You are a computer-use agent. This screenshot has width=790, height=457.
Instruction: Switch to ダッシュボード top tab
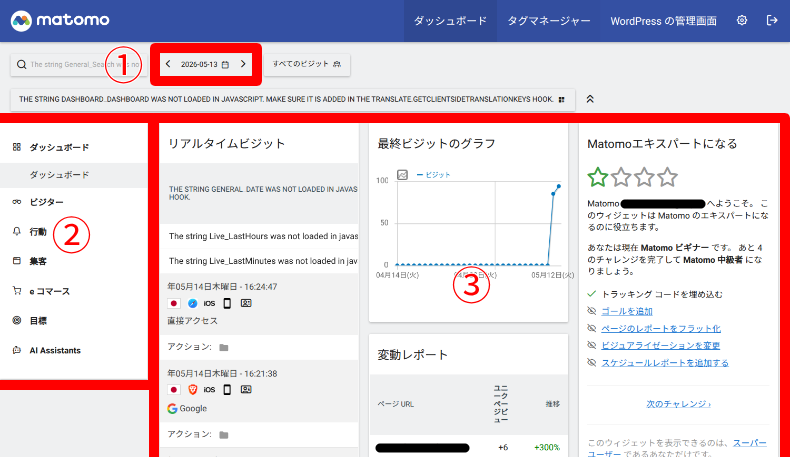click(x=450, y=21)
